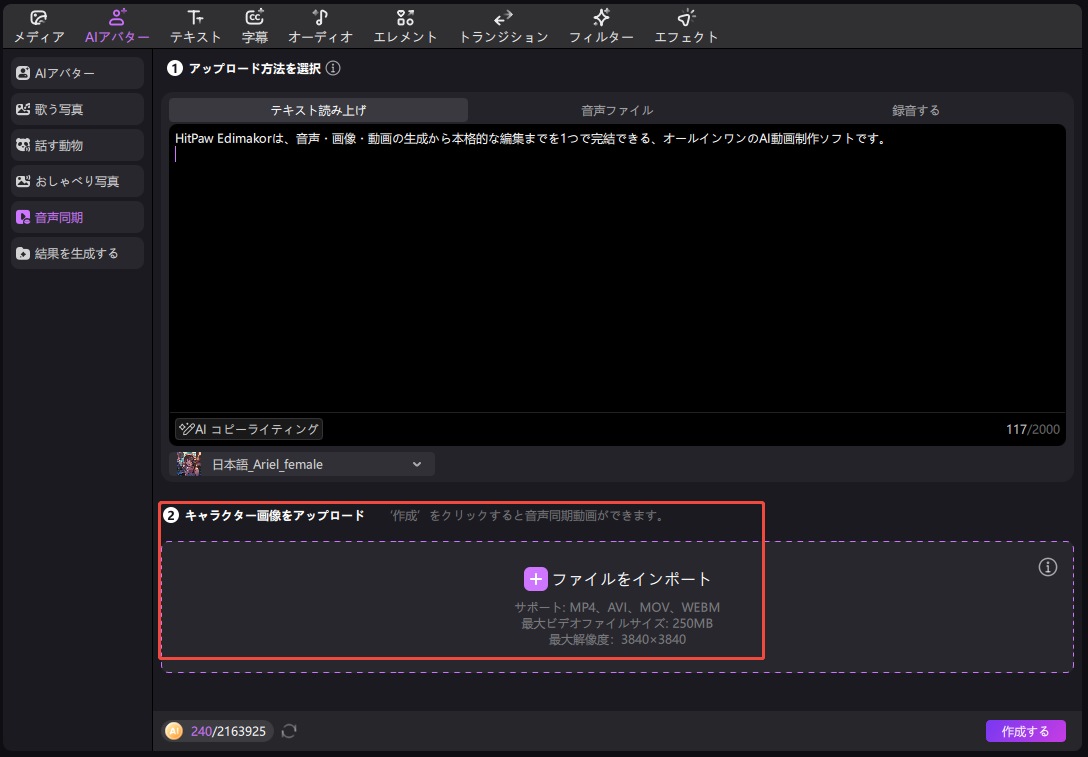Open the フィルター tab

point(601,26)
